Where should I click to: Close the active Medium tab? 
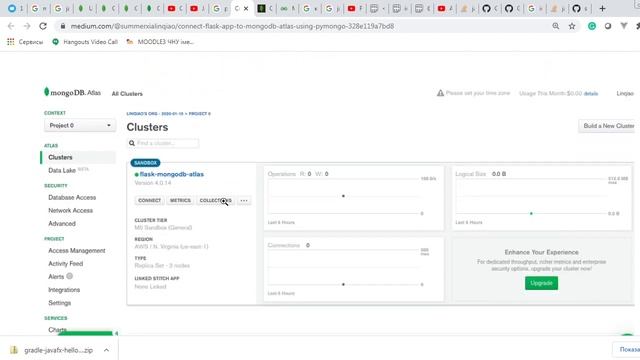tap(246, 8)
